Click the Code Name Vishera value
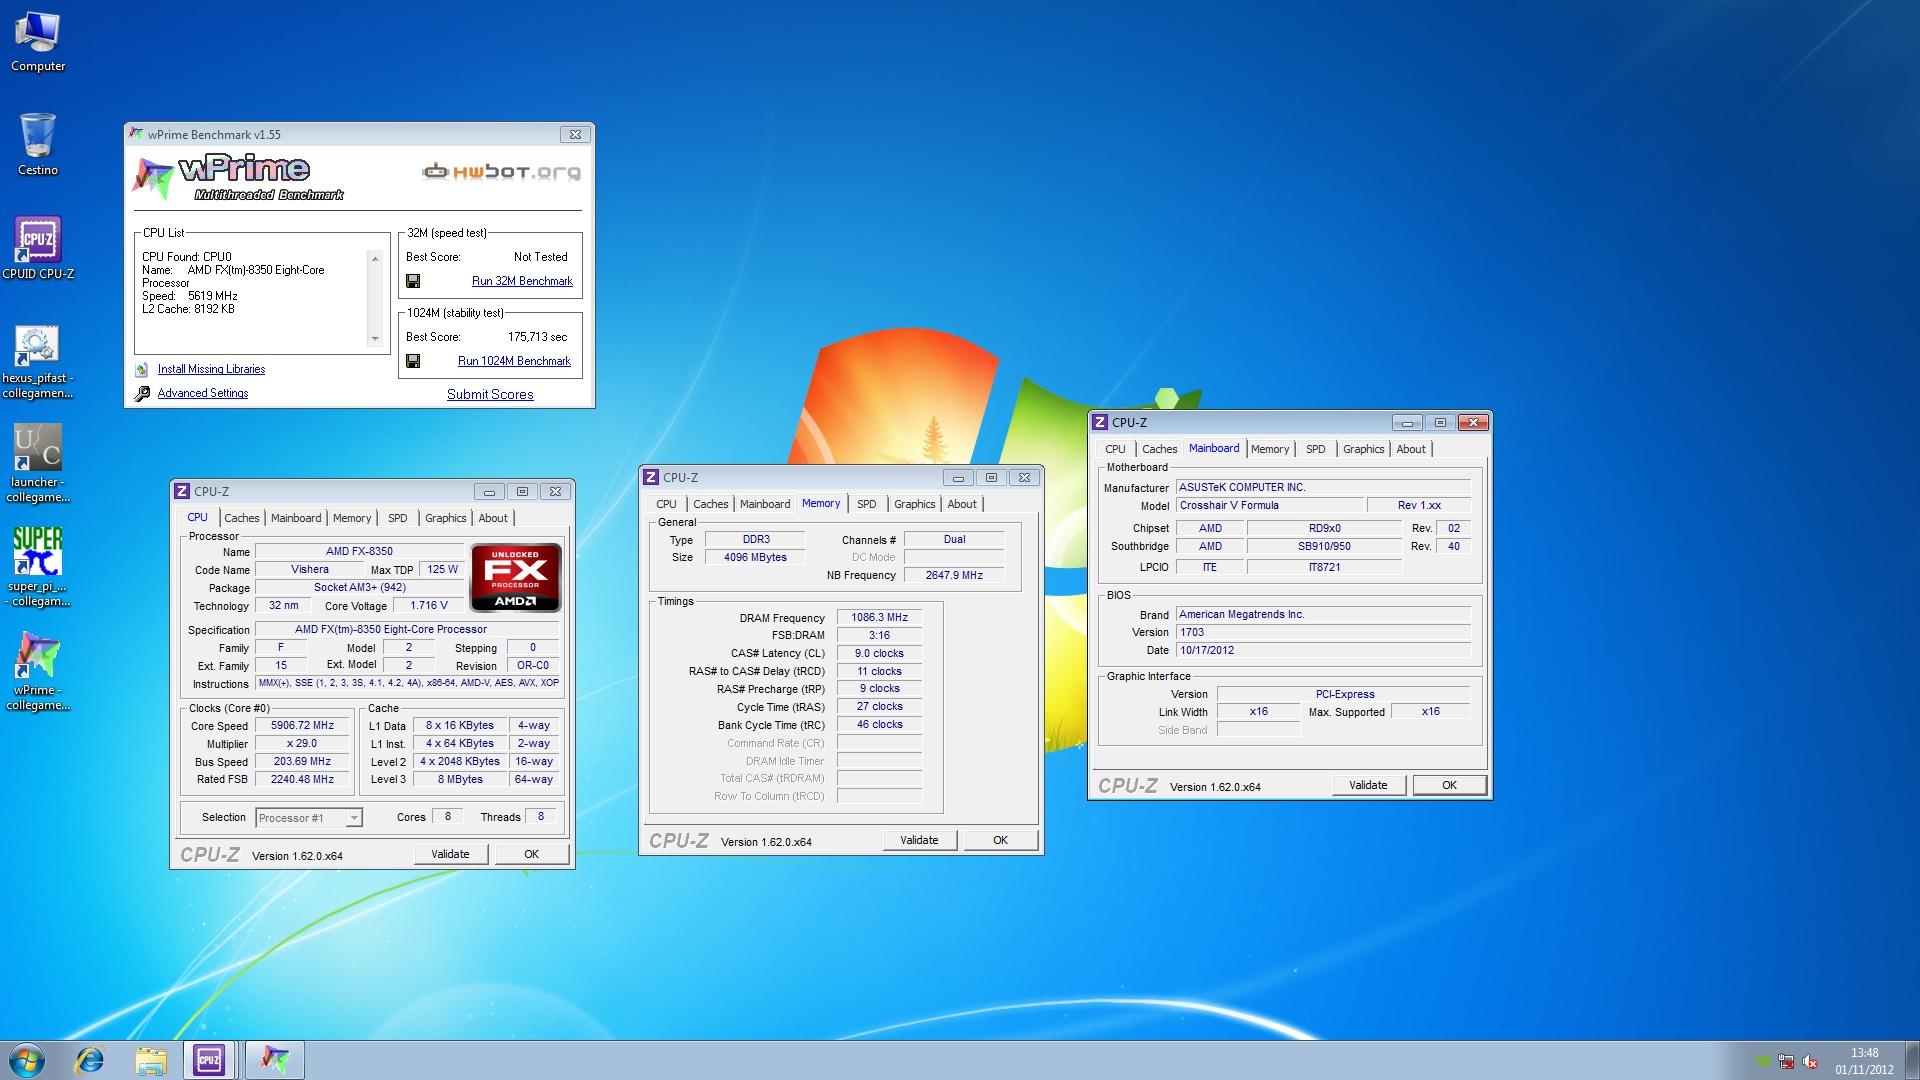 pos(310,569)
